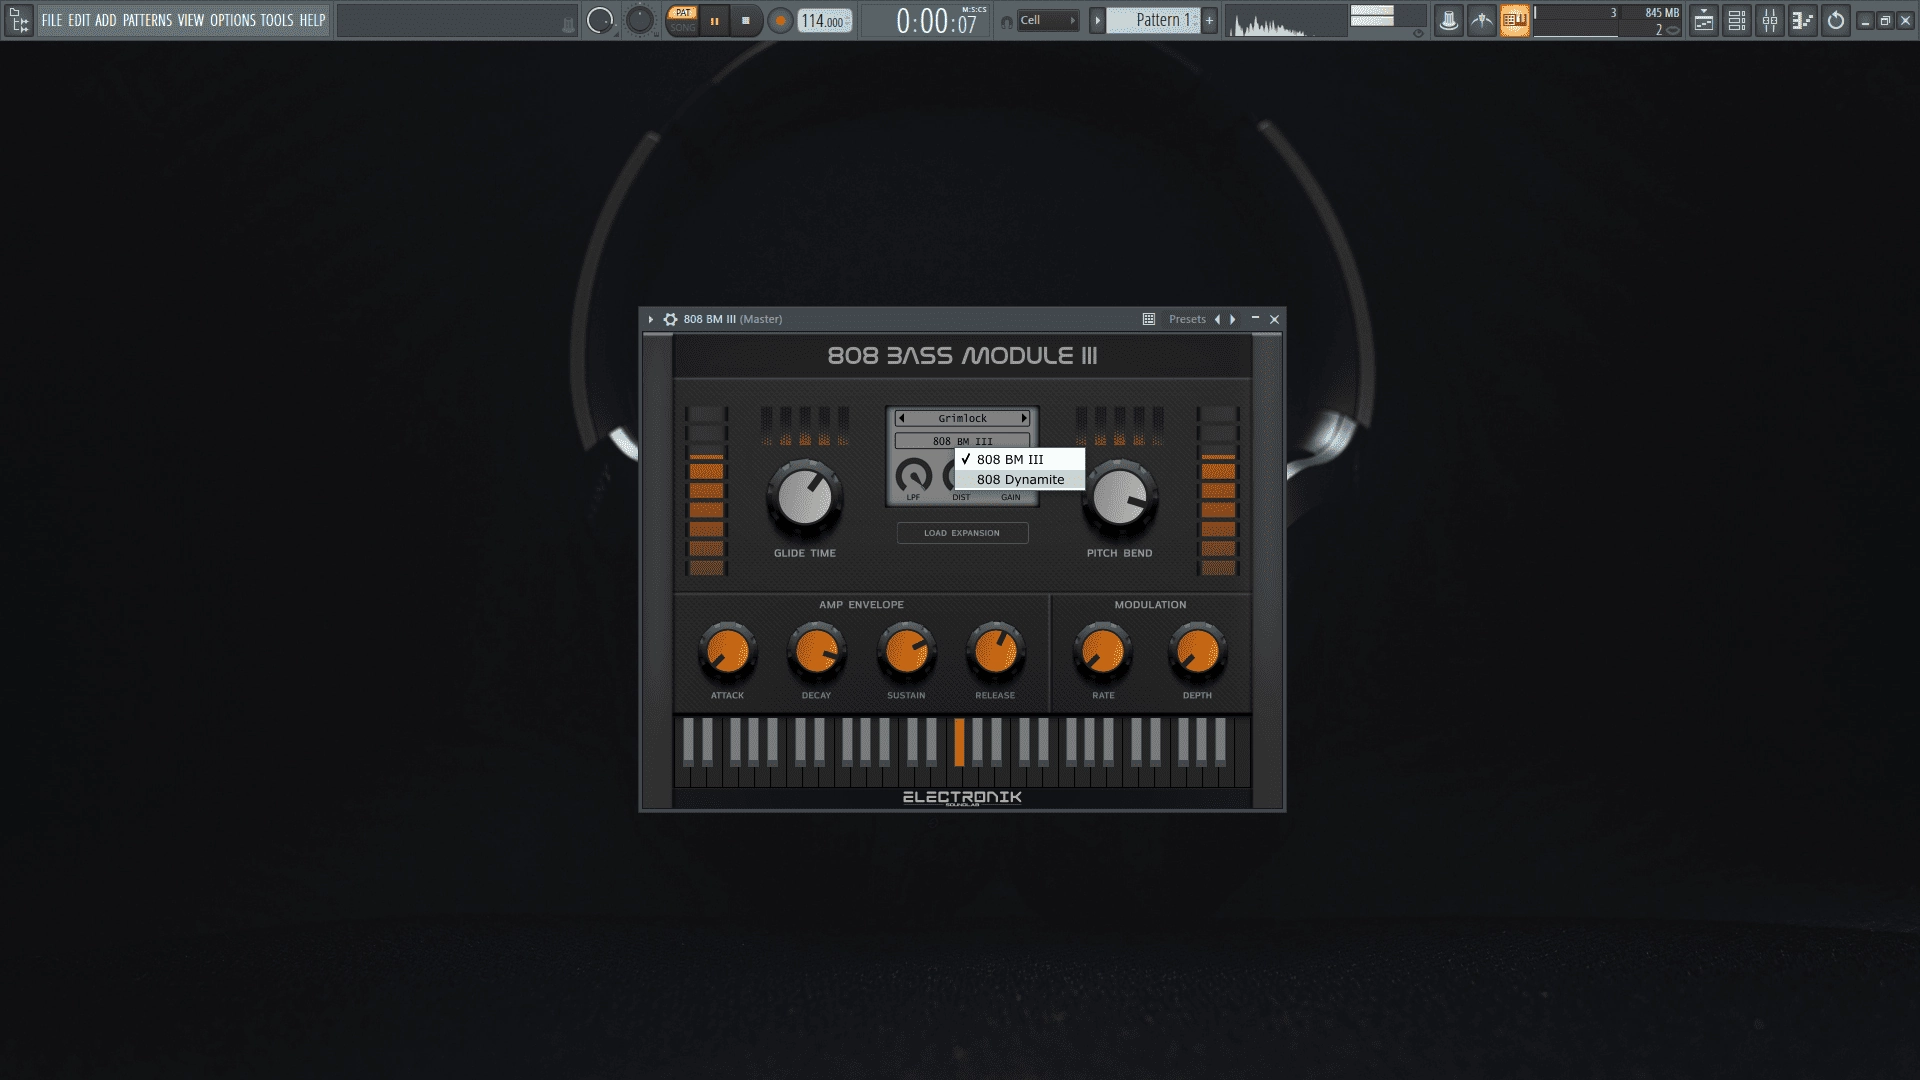1920x1080 pixels.
Task: Open the Presets menu
Action: coord(1187,319)
